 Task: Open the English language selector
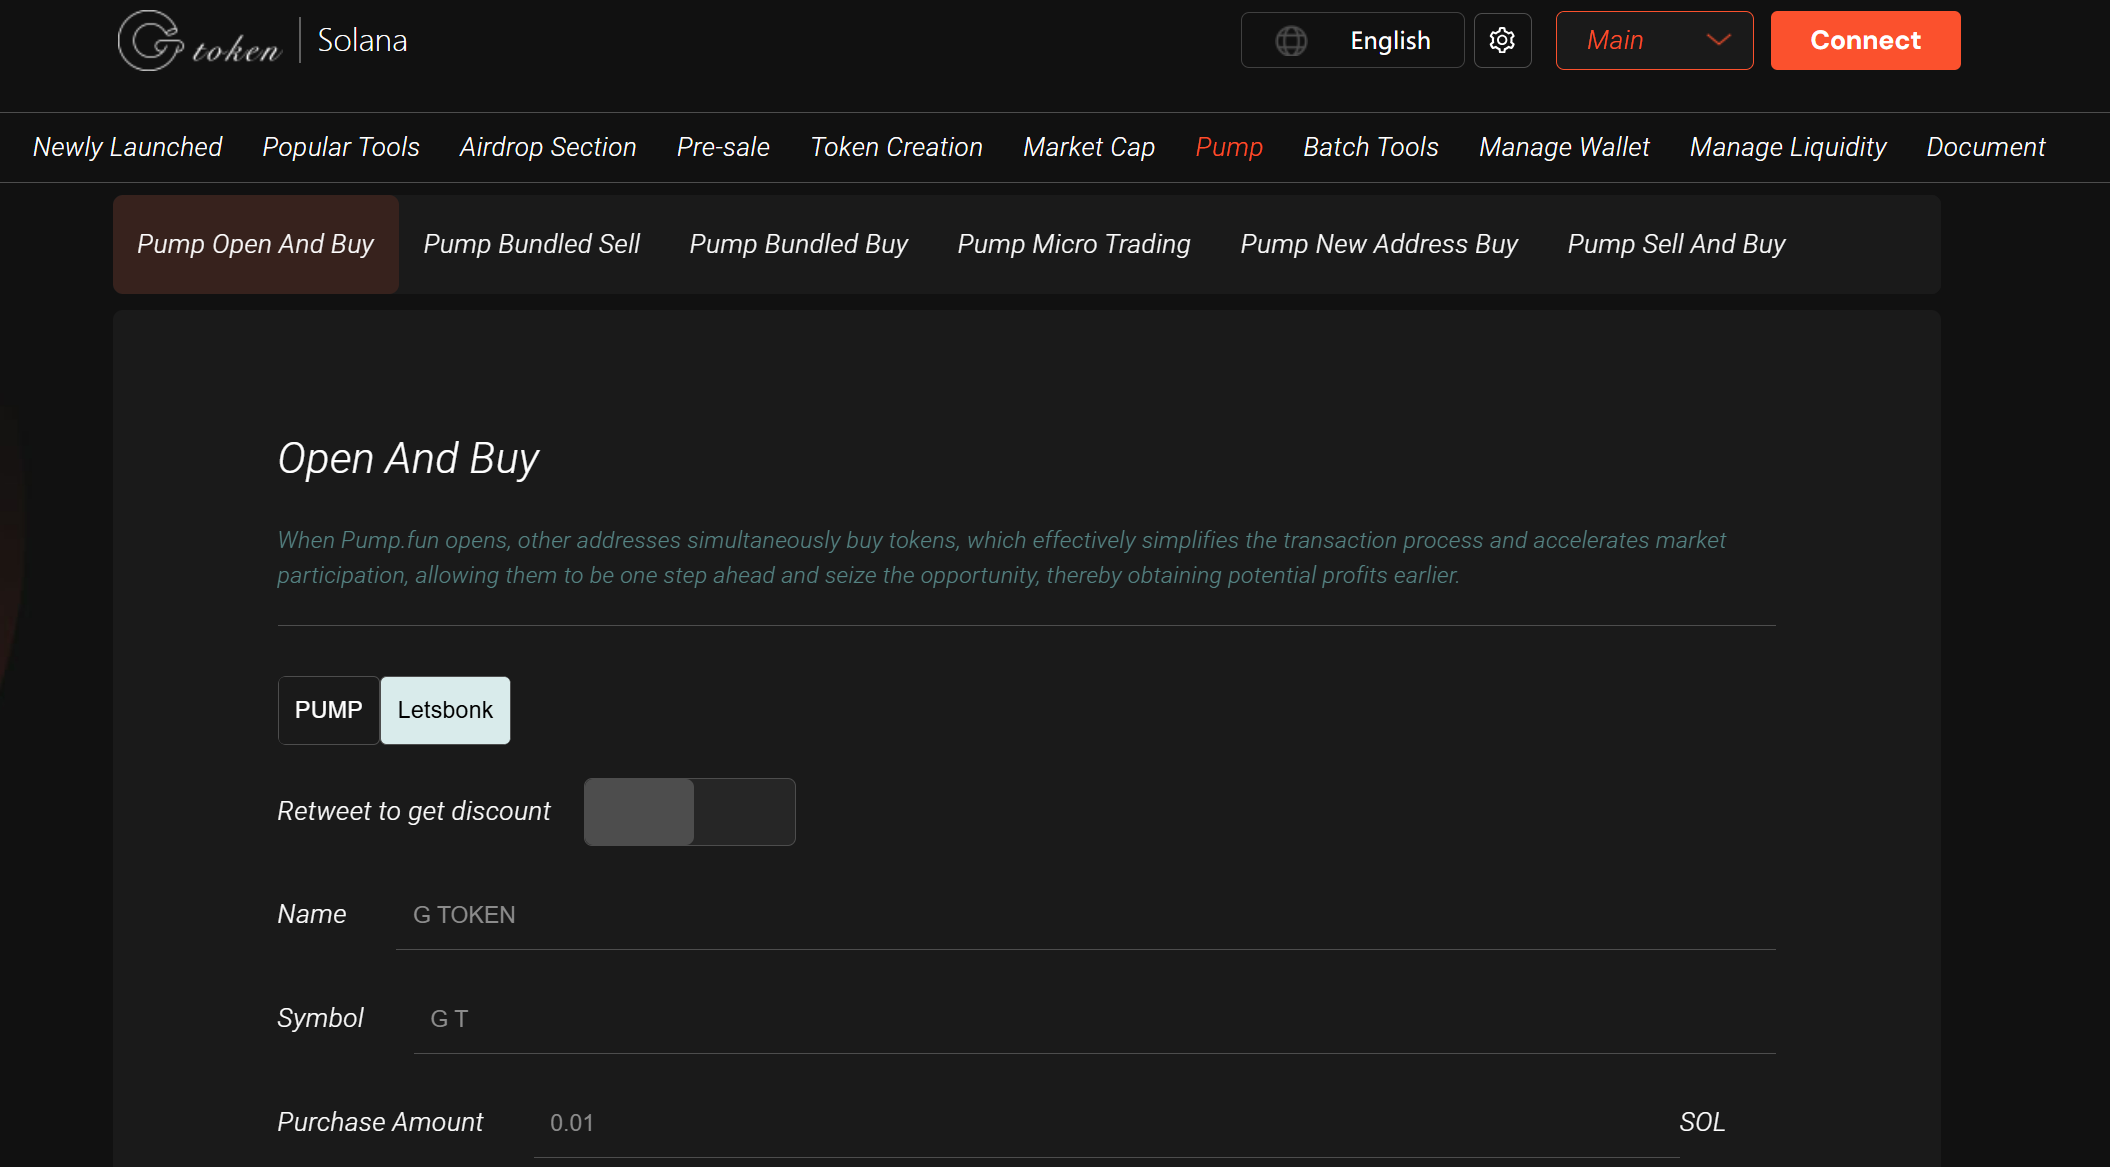coord(1389,41)
